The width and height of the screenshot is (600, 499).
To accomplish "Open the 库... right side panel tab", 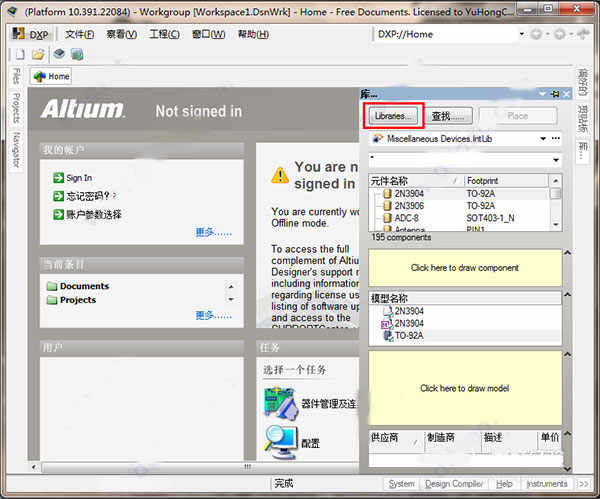I will pos(582,150).
